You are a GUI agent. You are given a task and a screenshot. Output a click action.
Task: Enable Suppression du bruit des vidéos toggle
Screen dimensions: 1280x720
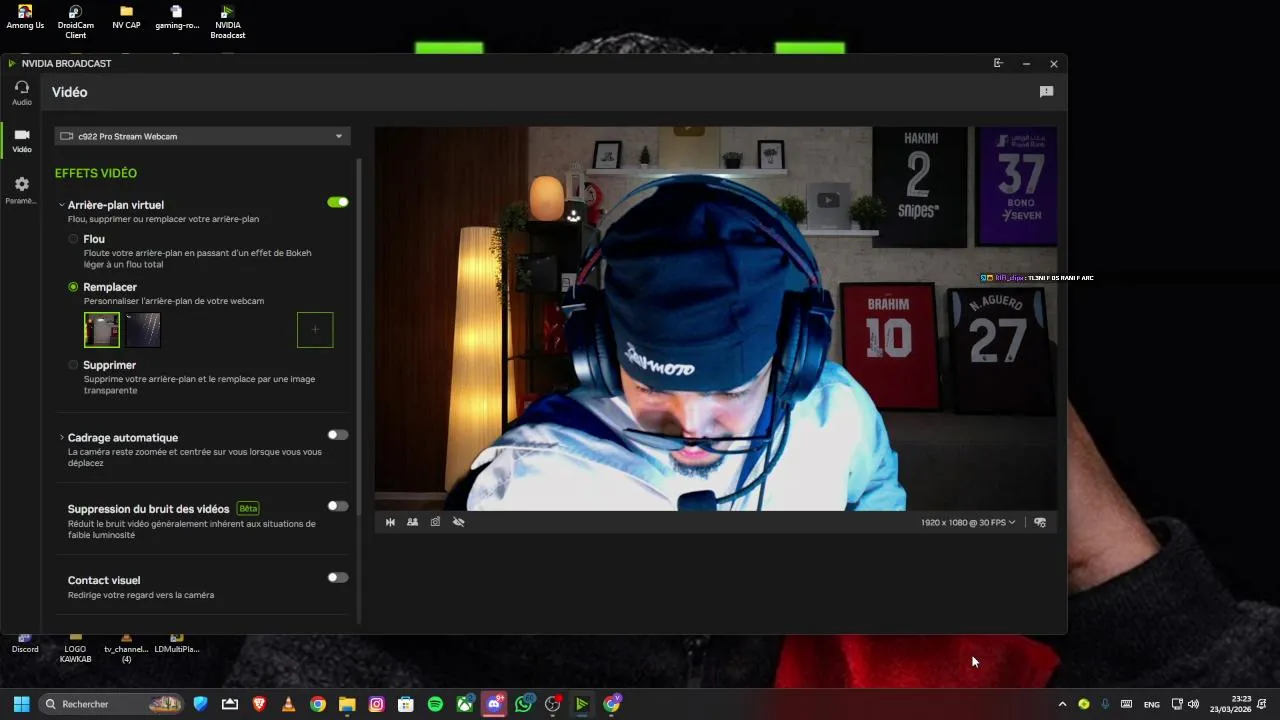tap(338, 506)
